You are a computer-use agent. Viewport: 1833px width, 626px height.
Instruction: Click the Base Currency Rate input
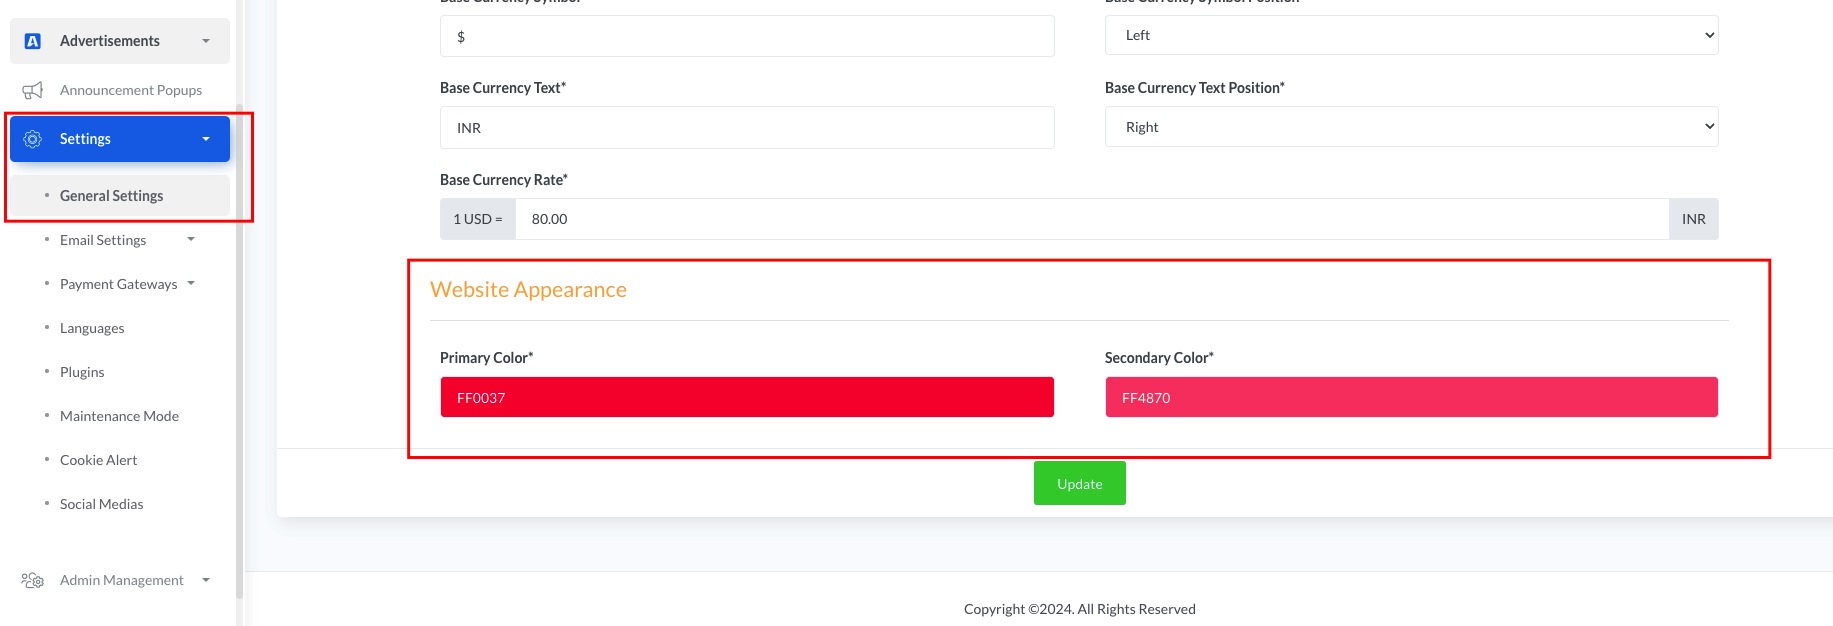(1091, 219)
